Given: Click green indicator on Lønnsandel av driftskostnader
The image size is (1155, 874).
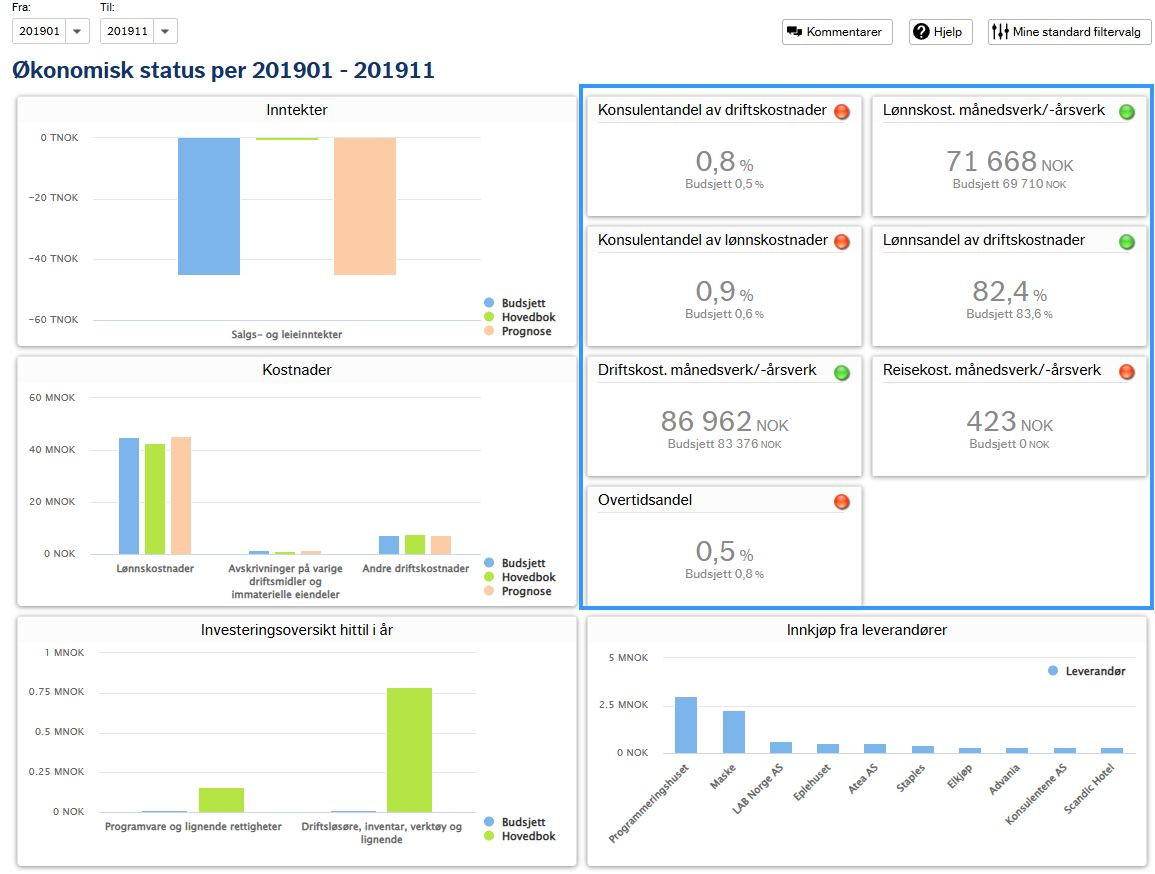Looking at the screenshot, I should [x=1126, y=242].
